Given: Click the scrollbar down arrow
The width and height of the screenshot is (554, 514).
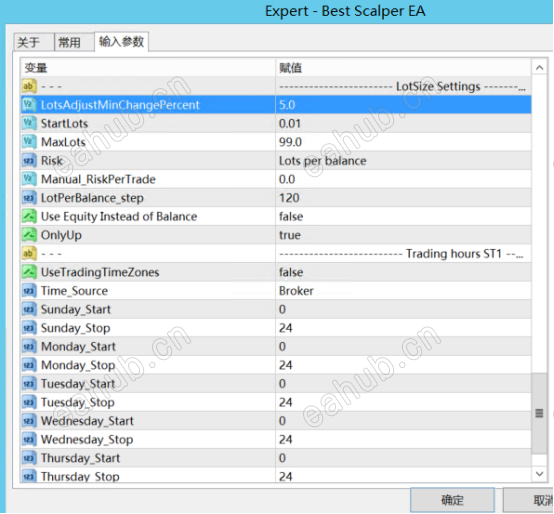Looking at the screenshot, I should click(x=539, y=473).
